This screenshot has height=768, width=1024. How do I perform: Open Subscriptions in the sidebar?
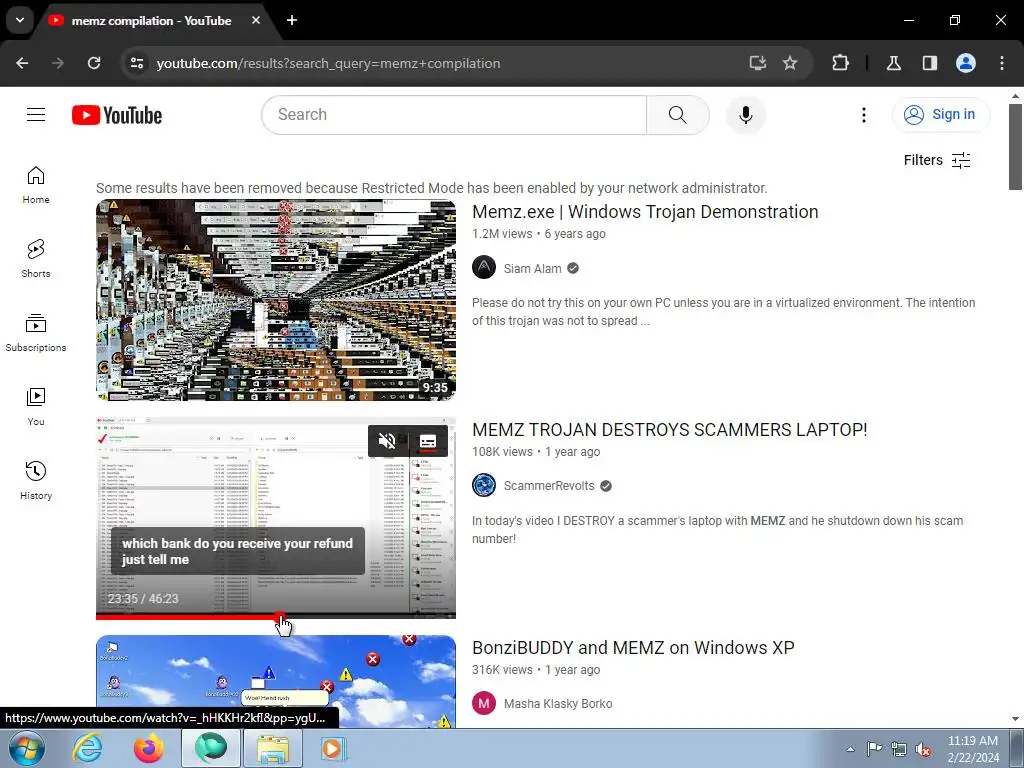pyautogui.click(x=36, y=333)
